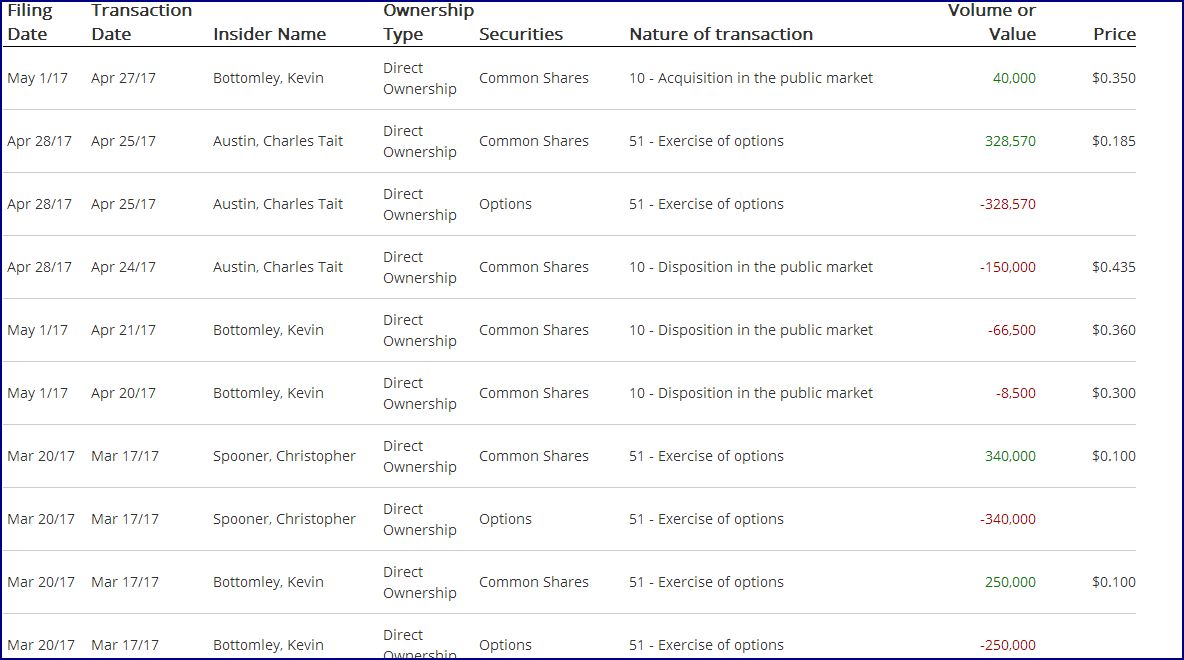Click the Acquisition in the public market entry

(751, 78)
